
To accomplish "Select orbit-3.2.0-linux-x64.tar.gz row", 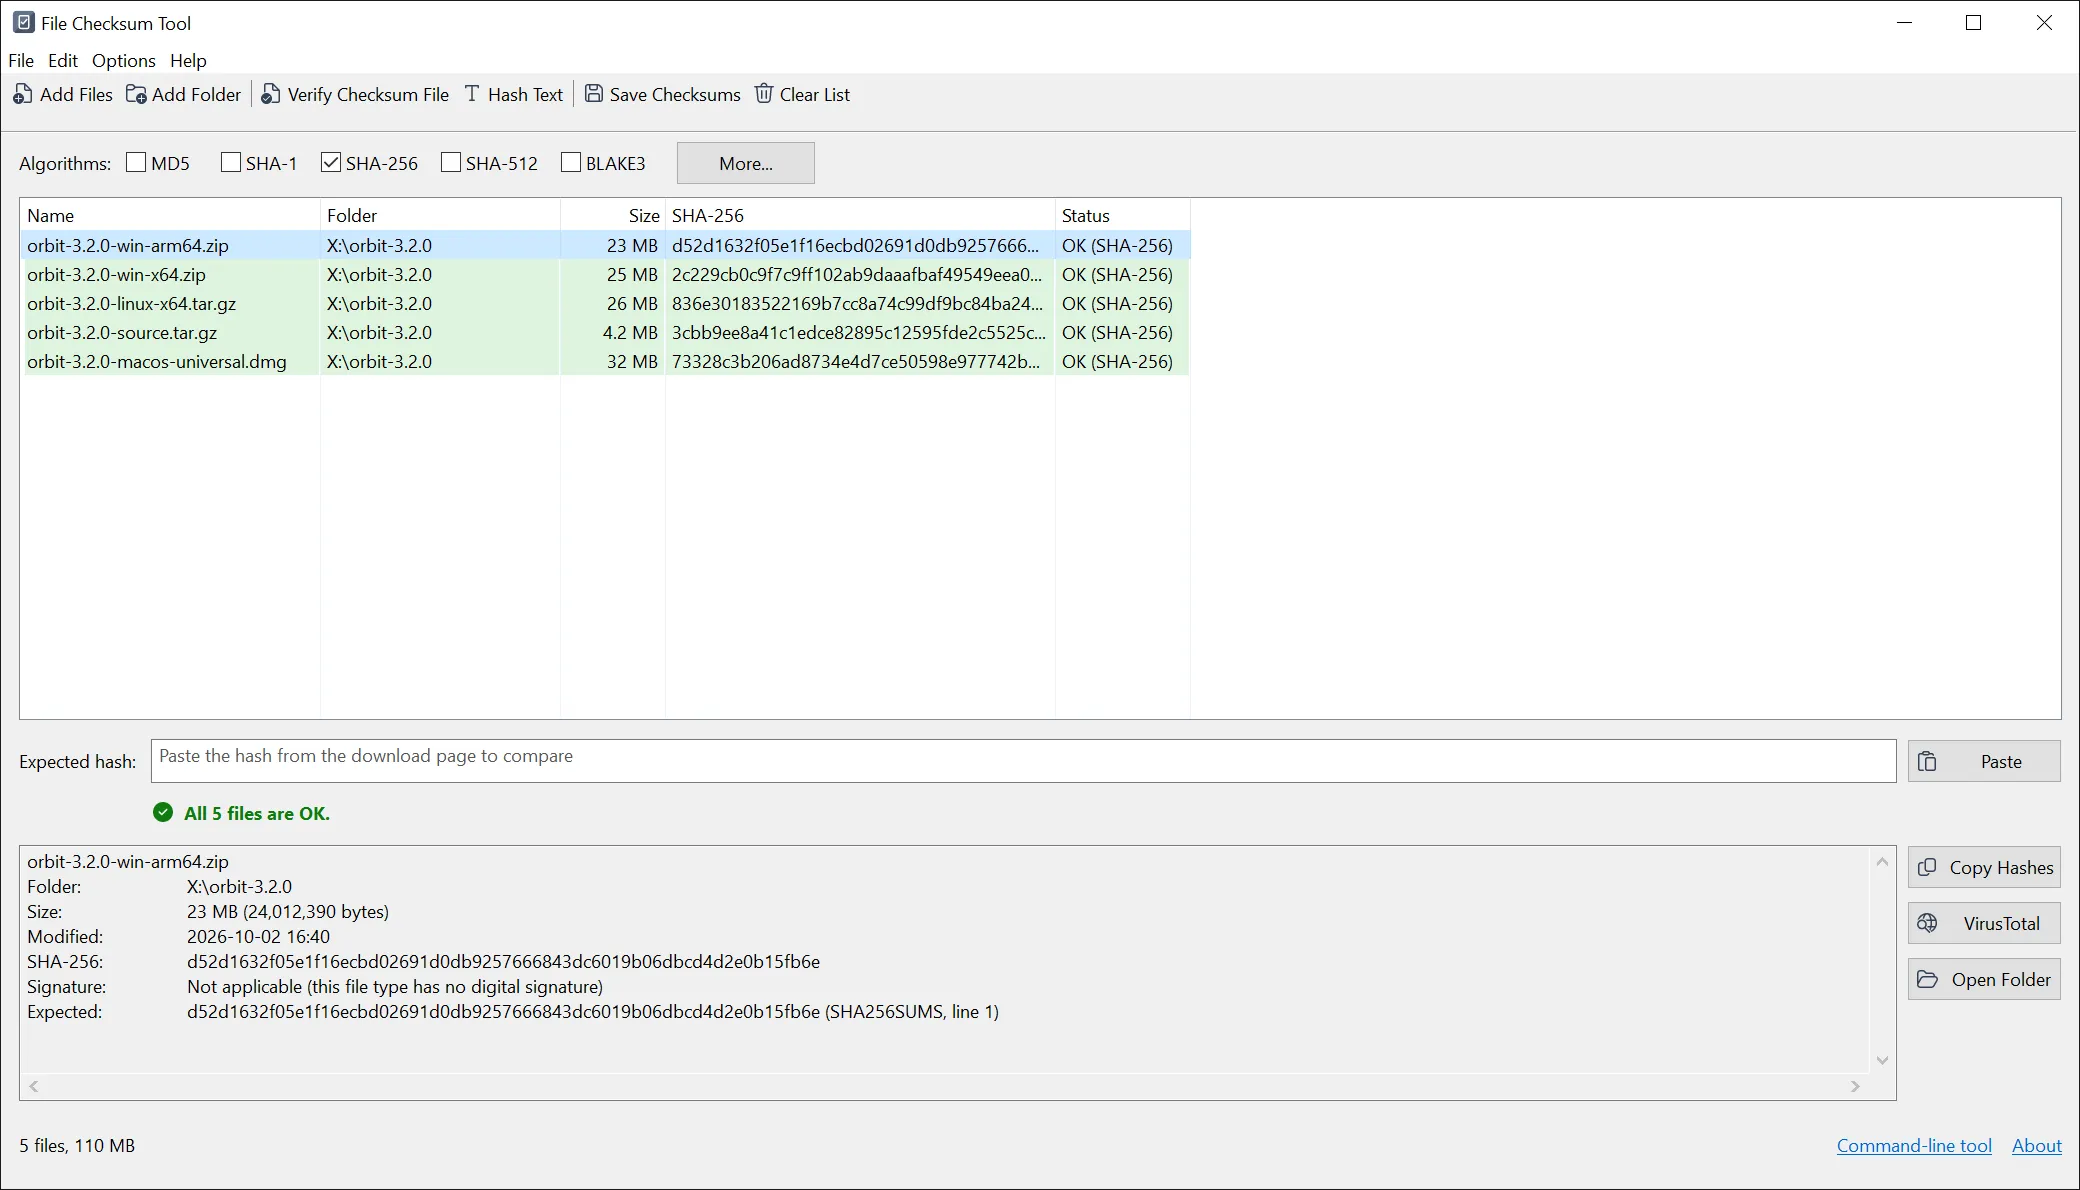I will pyautogui.click(x=605, y=303).
